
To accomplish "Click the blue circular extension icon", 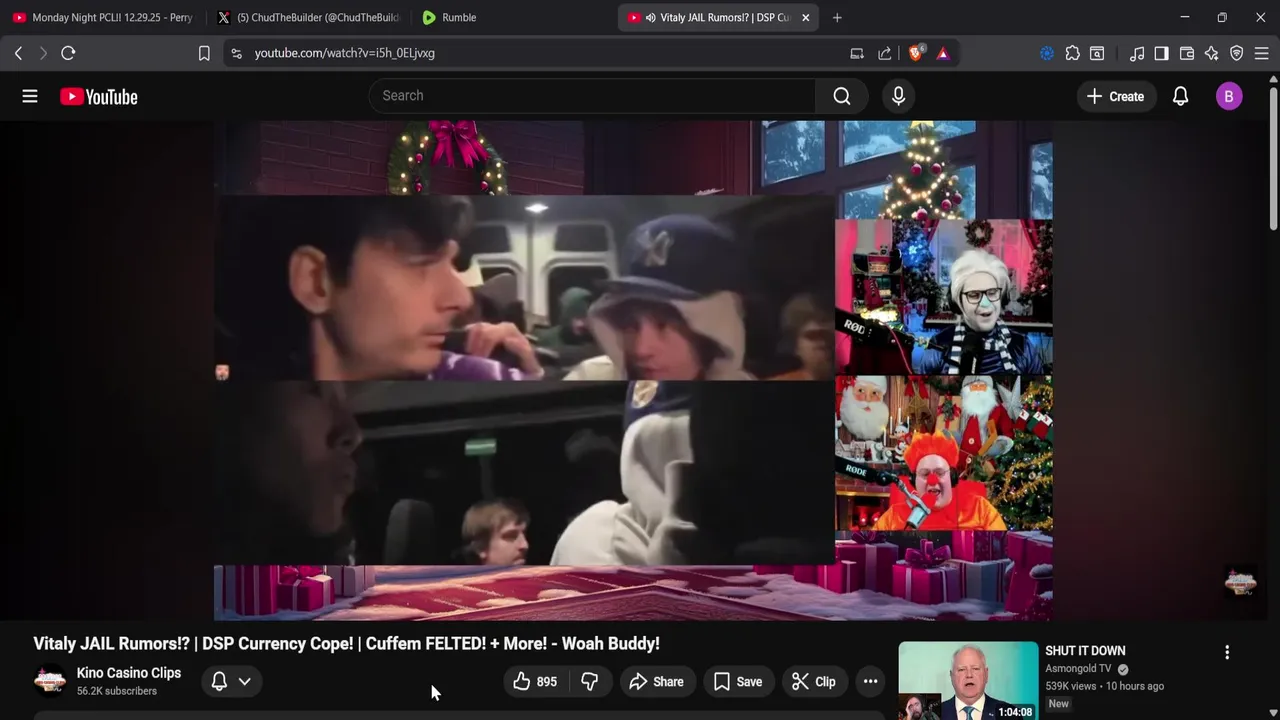I will pyautogui.click(x=1047, y=53).
